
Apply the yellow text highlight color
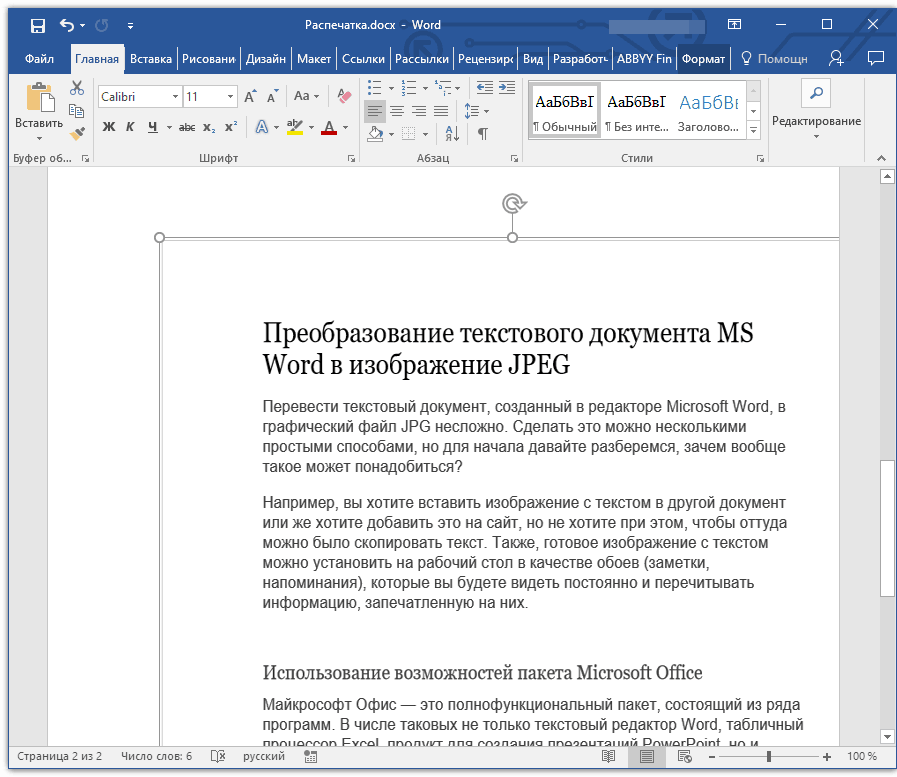295,127
